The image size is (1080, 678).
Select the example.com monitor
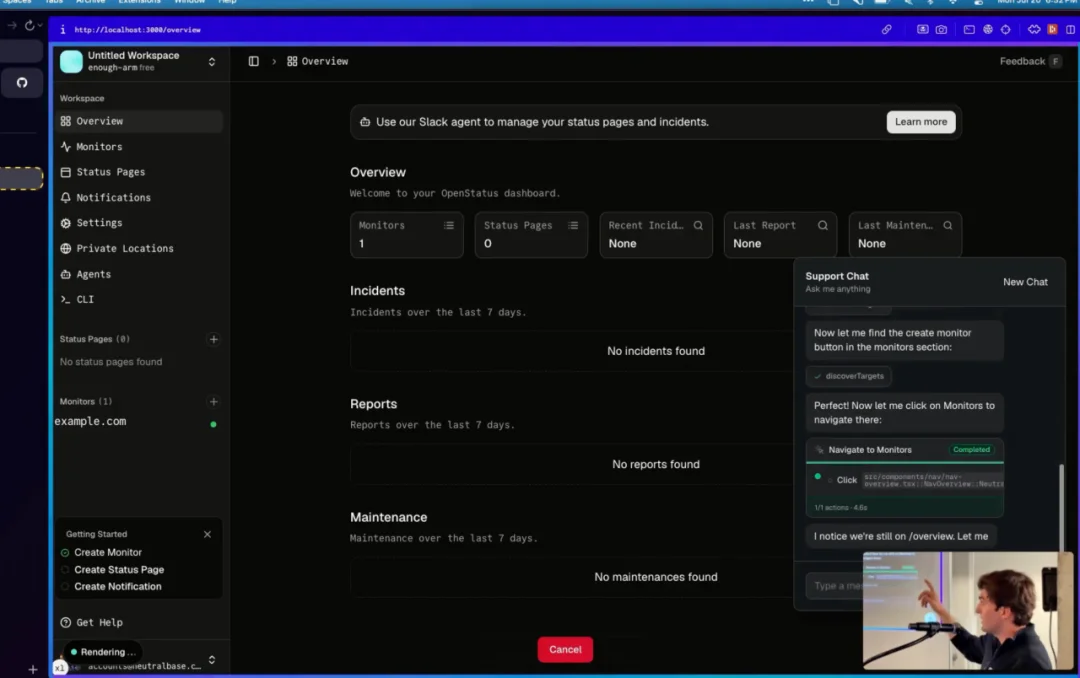[x=138, y=422]
